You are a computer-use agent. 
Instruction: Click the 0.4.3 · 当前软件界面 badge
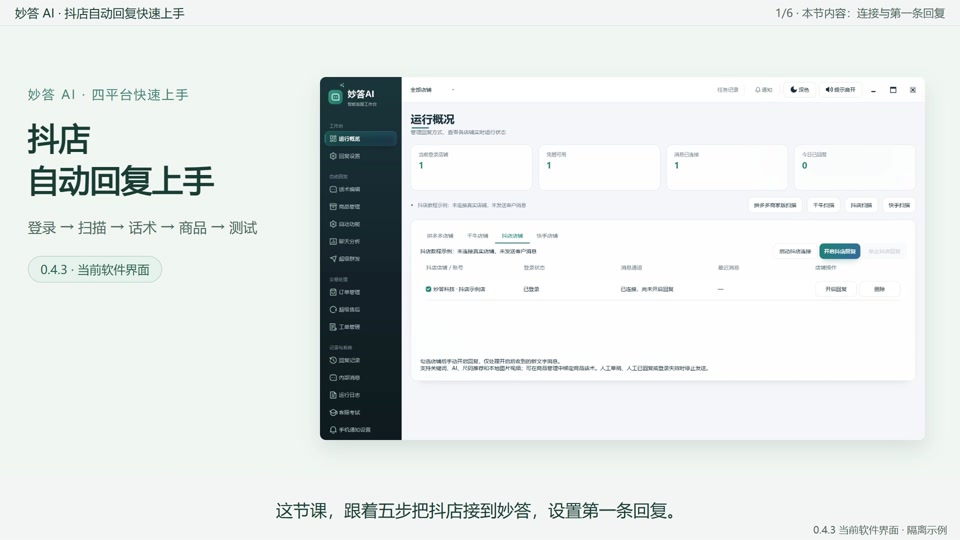pos(95,269)
